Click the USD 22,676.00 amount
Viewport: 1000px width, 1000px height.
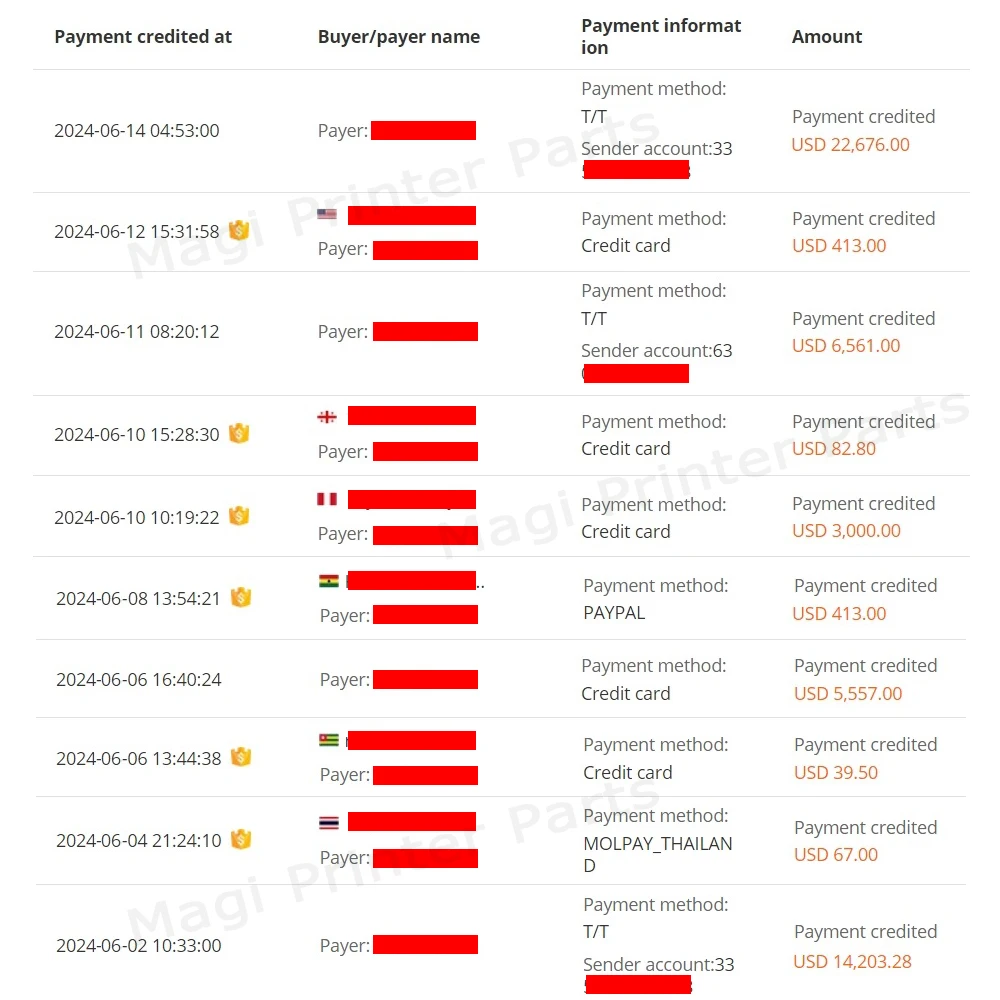point(851,145)
